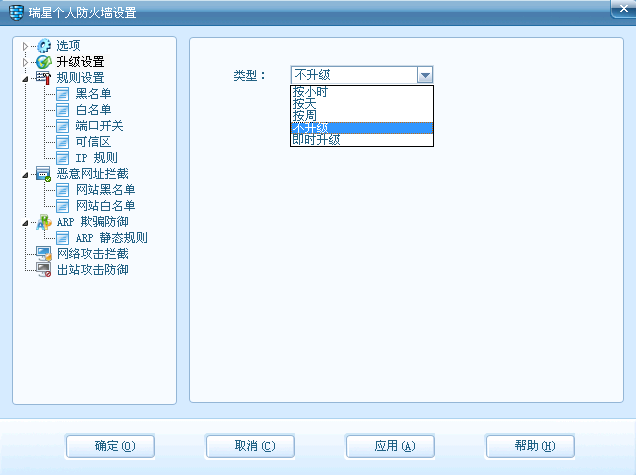Open the 可信区 tree entry
636x475 pixels.
coord(93,142)
